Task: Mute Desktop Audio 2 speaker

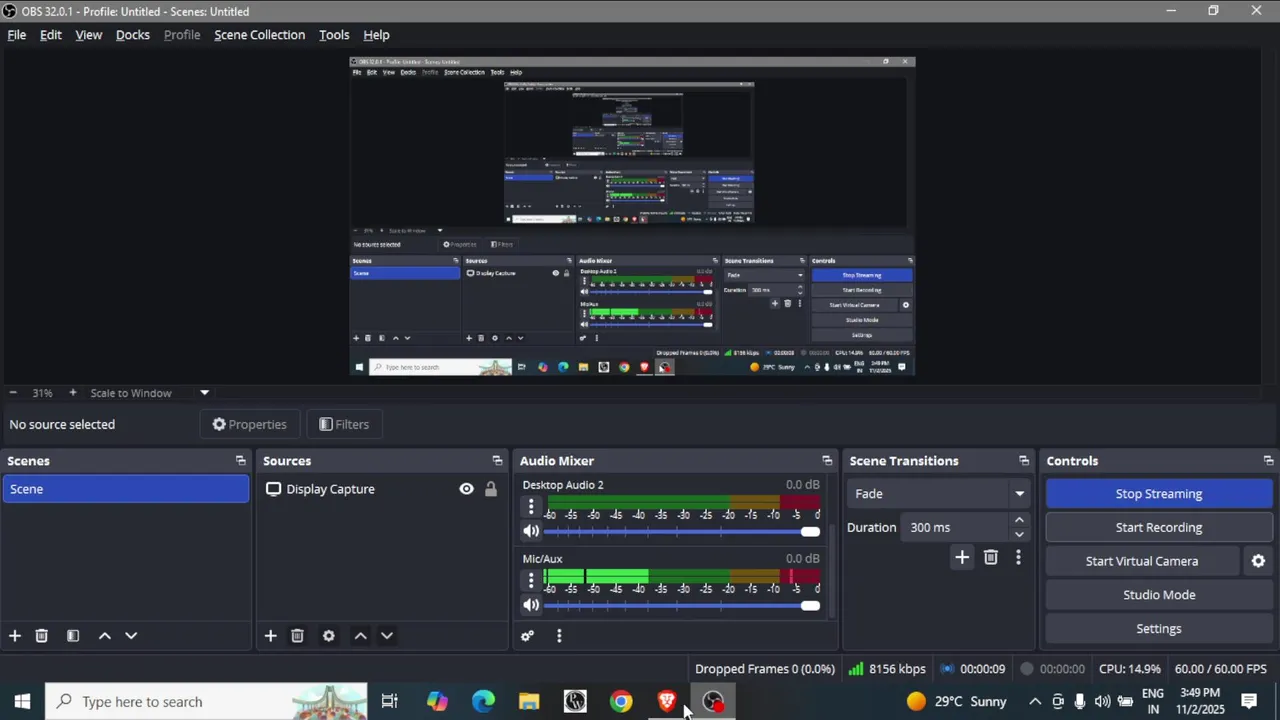Action: click(x=531, y=531)
